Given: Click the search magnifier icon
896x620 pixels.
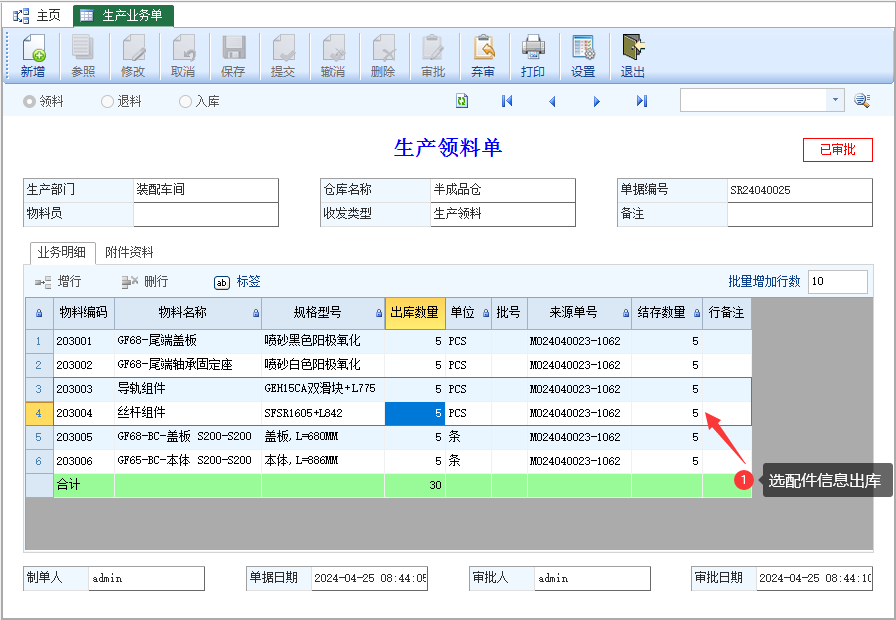Looking at the screenshot, I should point(862,101).
